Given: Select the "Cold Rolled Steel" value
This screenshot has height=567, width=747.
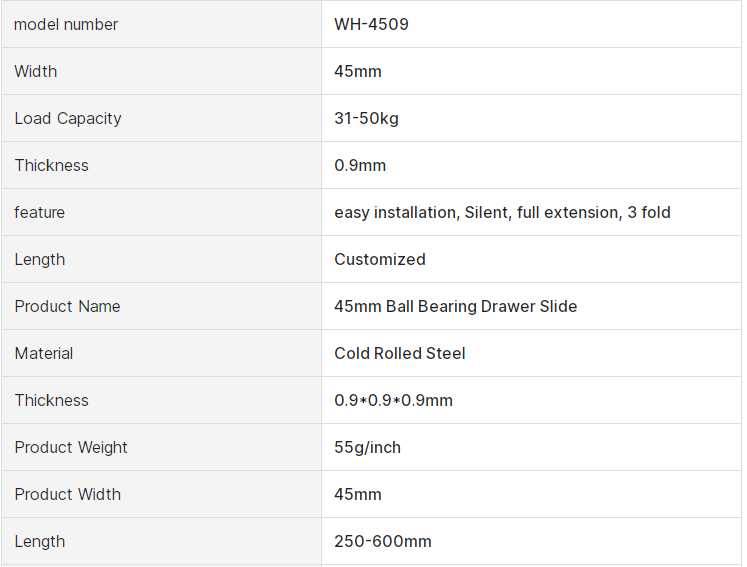Looking at the screenshot, I should click(400, 353).
